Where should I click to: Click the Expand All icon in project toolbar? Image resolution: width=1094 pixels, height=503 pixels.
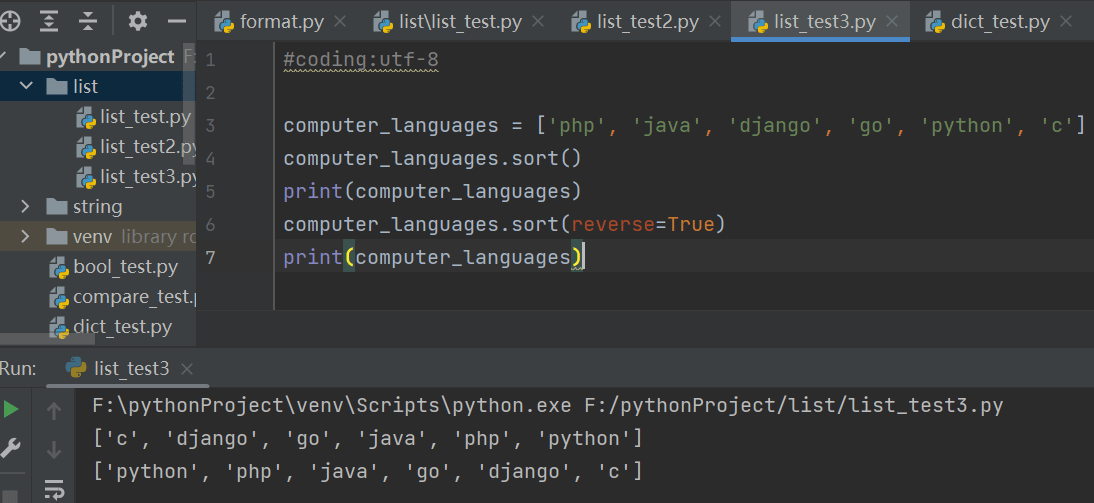49,22
